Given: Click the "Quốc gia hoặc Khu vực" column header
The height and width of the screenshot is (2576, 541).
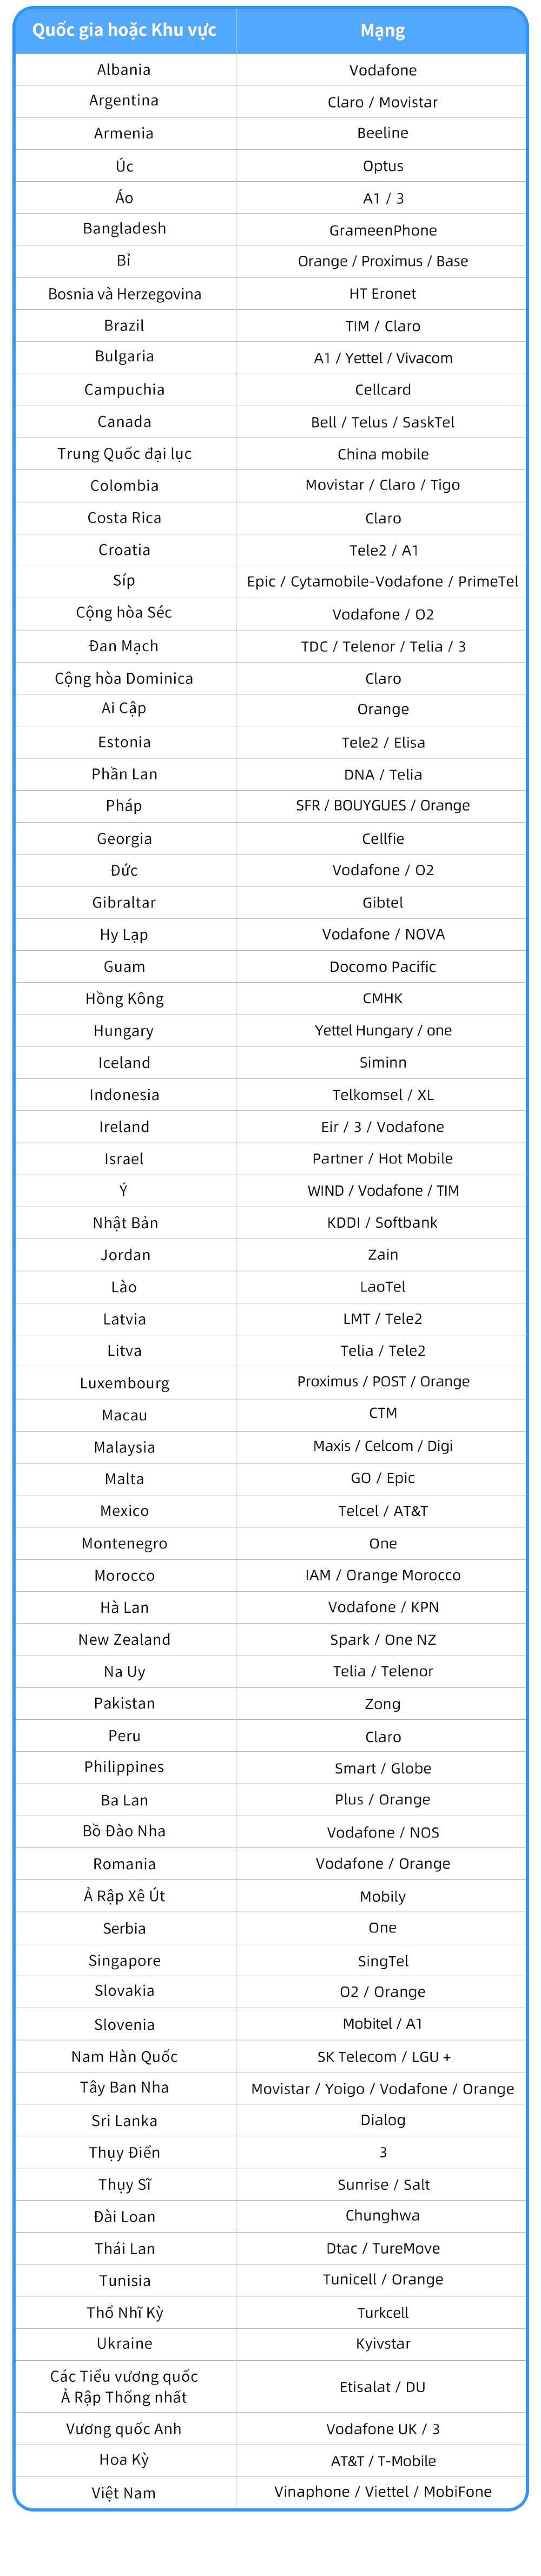Looking at the screenshot, I should (x=124, y=30).
